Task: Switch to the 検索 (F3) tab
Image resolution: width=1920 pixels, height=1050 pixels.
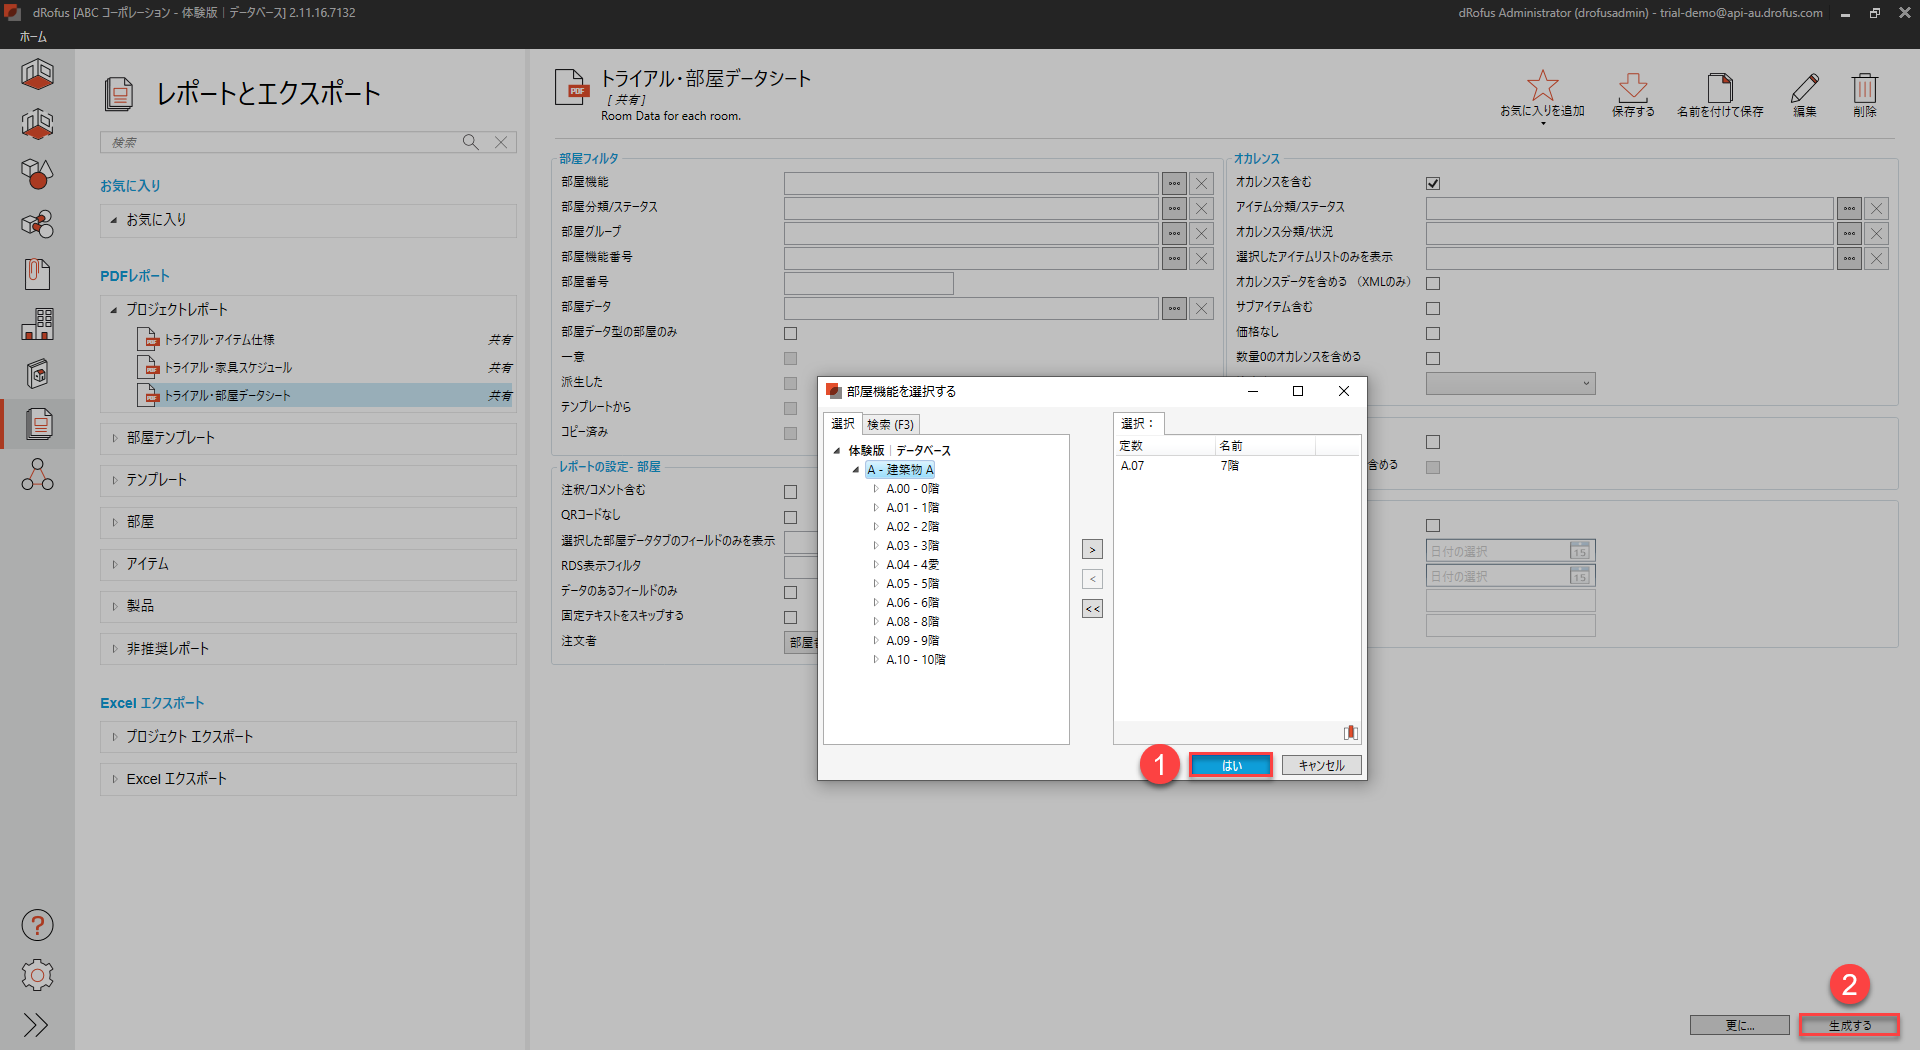Action: (x=889, y=424)
